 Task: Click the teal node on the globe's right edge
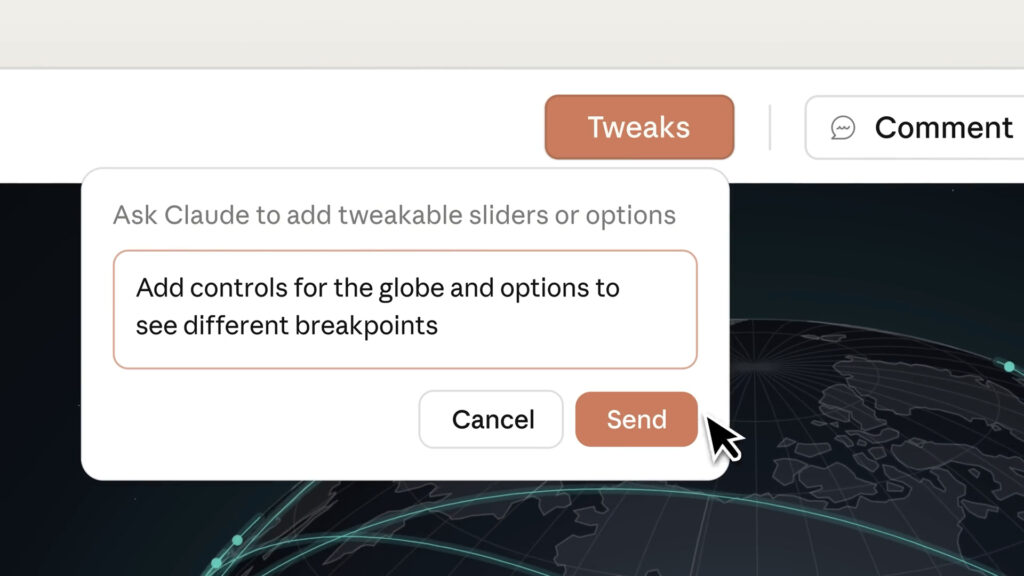1009,367
